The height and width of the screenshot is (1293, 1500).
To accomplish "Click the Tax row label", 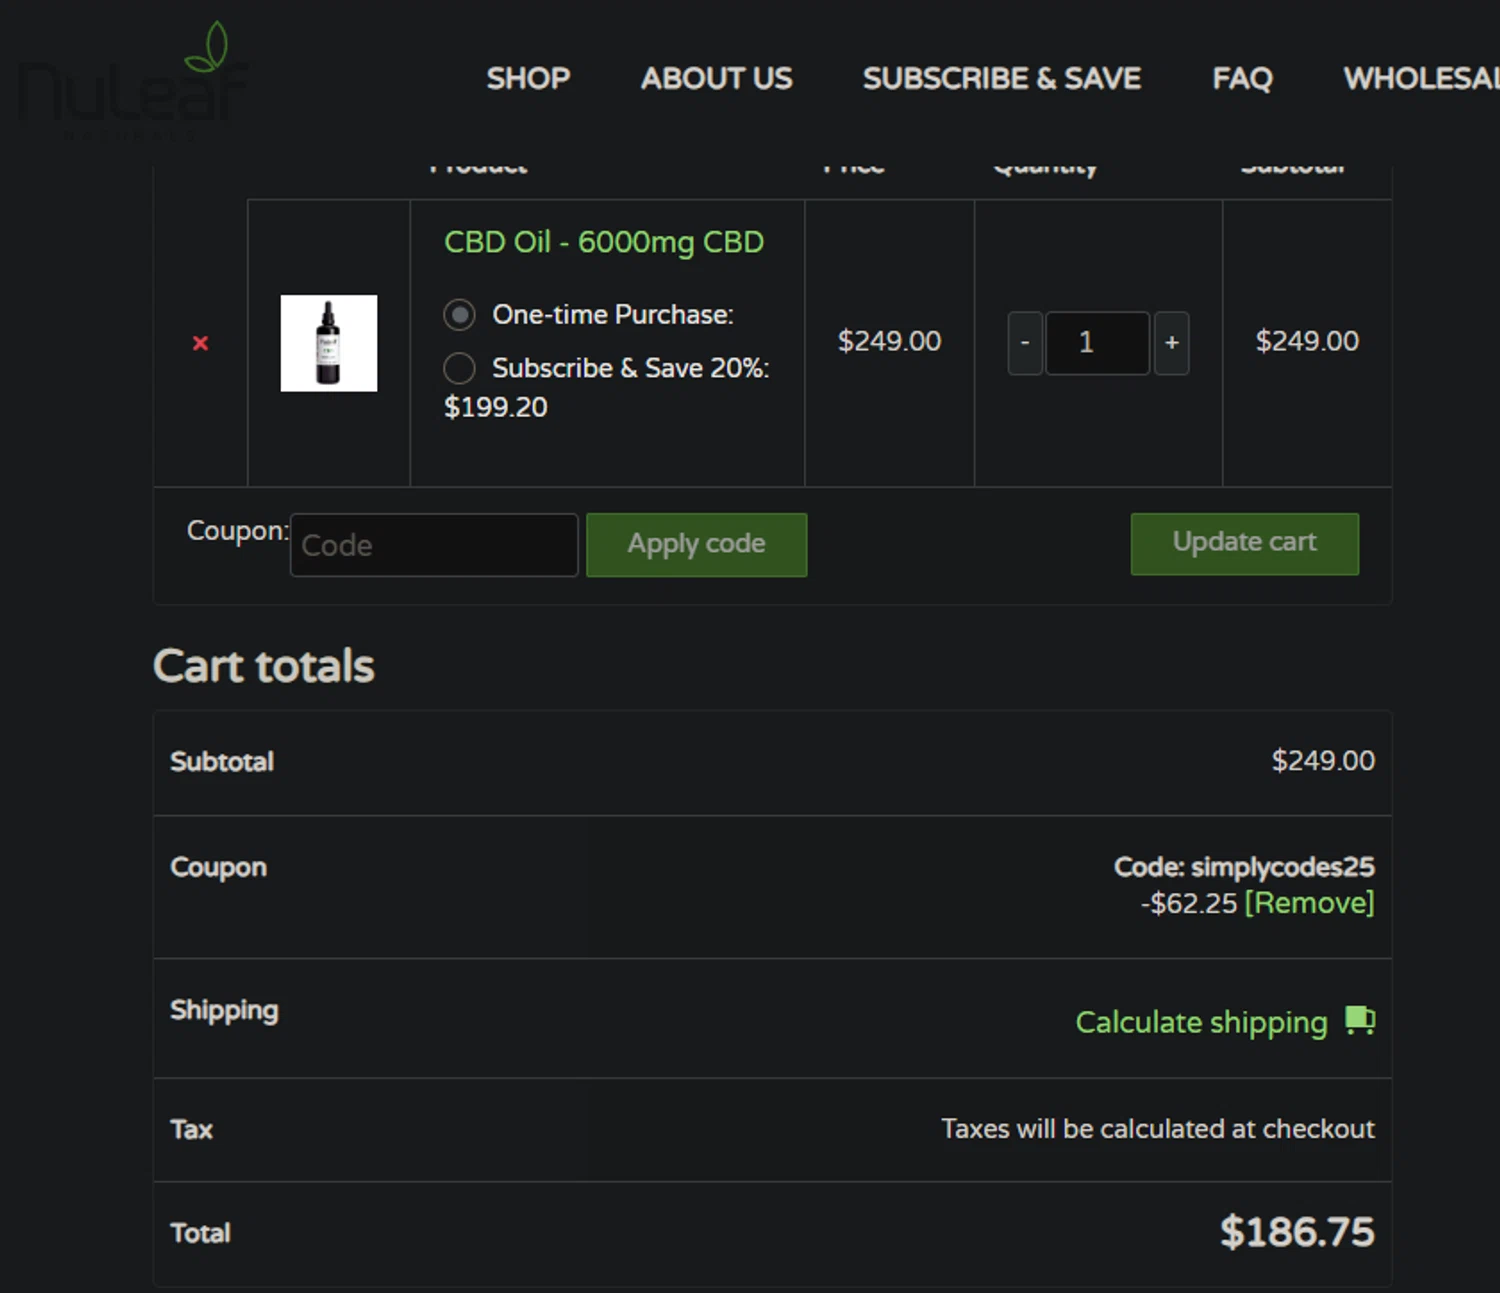I will pos(192,1129).
